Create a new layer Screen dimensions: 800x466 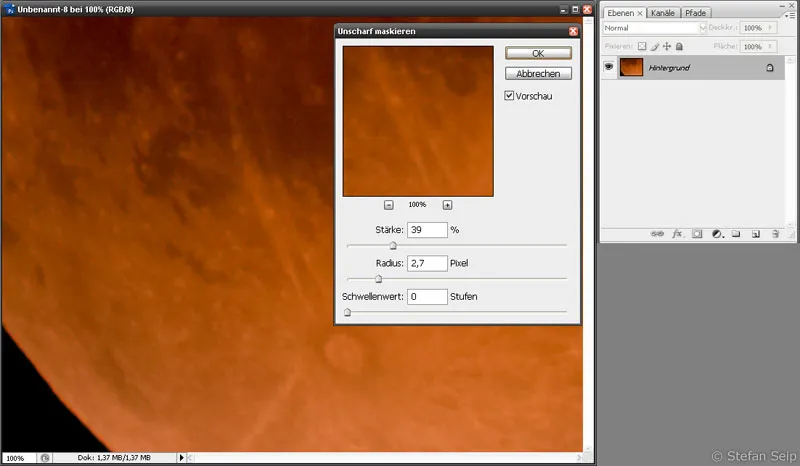click(x=756, y=234)
